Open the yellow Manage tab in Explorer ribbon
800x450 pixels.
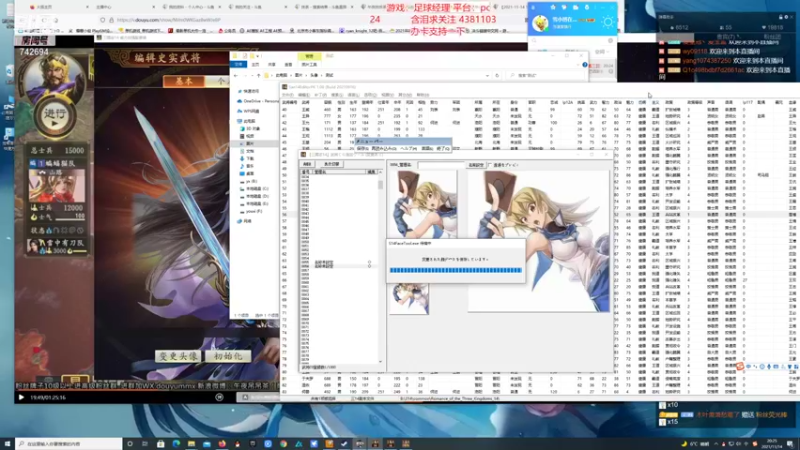pyautogui.click(x=309, y=56)
